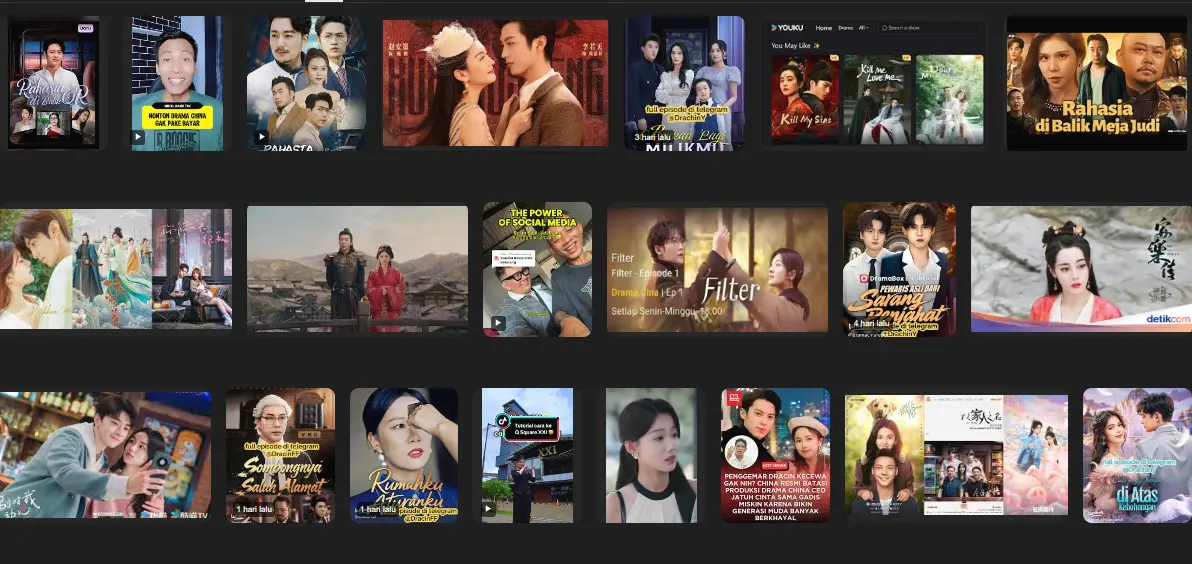Open the DramaBox 'Sarang Penjahat' poster
Screen dimensions: 1192x564
point(899,269)
